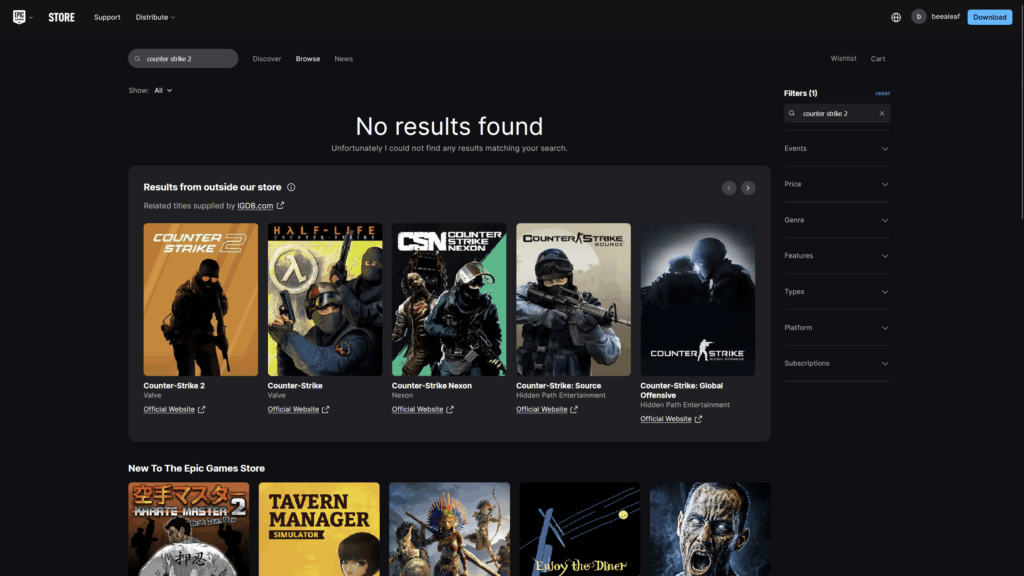Screen dimensions: 1024x576
Task: Open the Wishlist page
Action: point(843,59)
